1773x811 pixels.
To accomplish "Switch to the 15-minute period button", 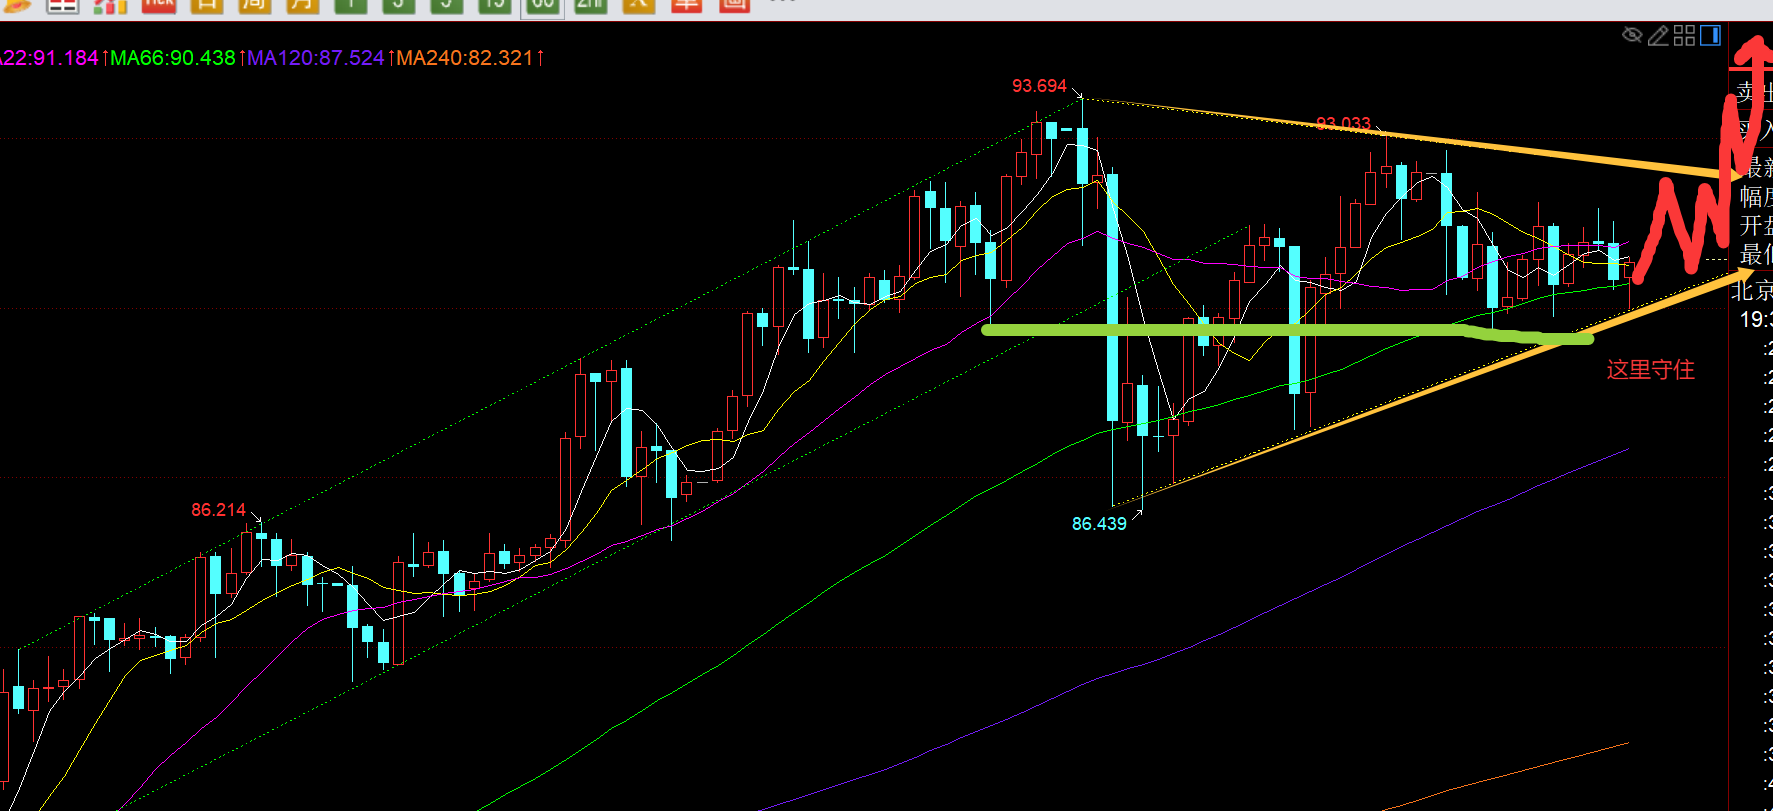I will (494, 4).
